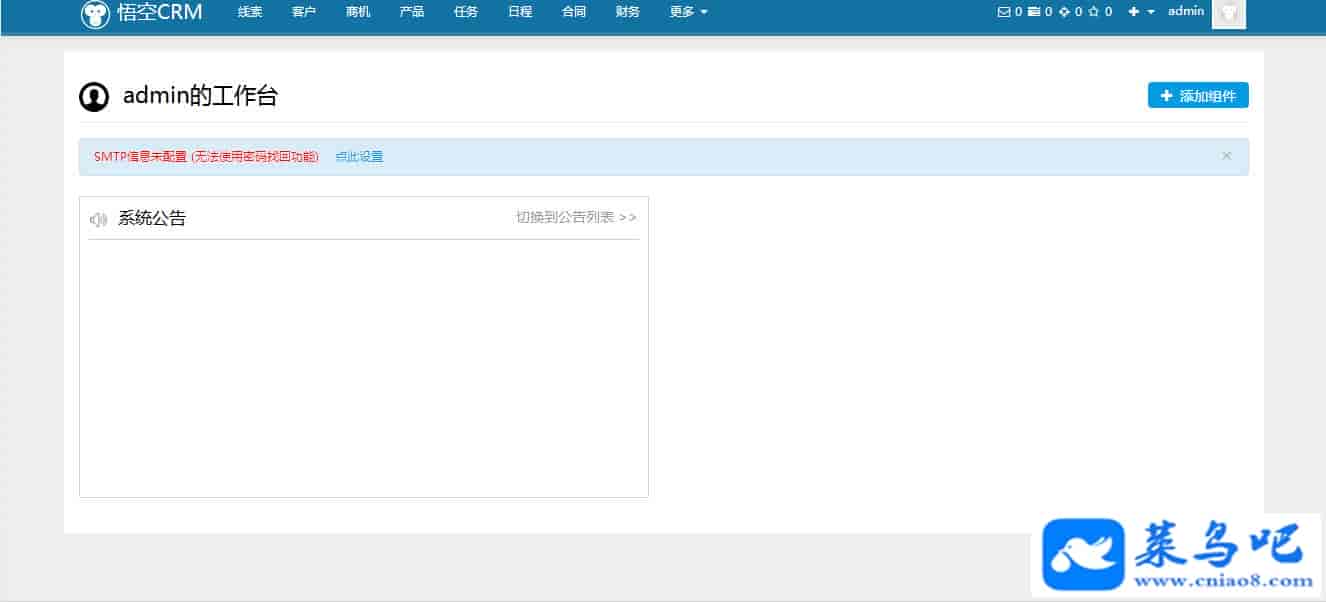Expand the 更多 dropdown menu
This screenshot has width=1326, height=602.
(x=688, y=12)
